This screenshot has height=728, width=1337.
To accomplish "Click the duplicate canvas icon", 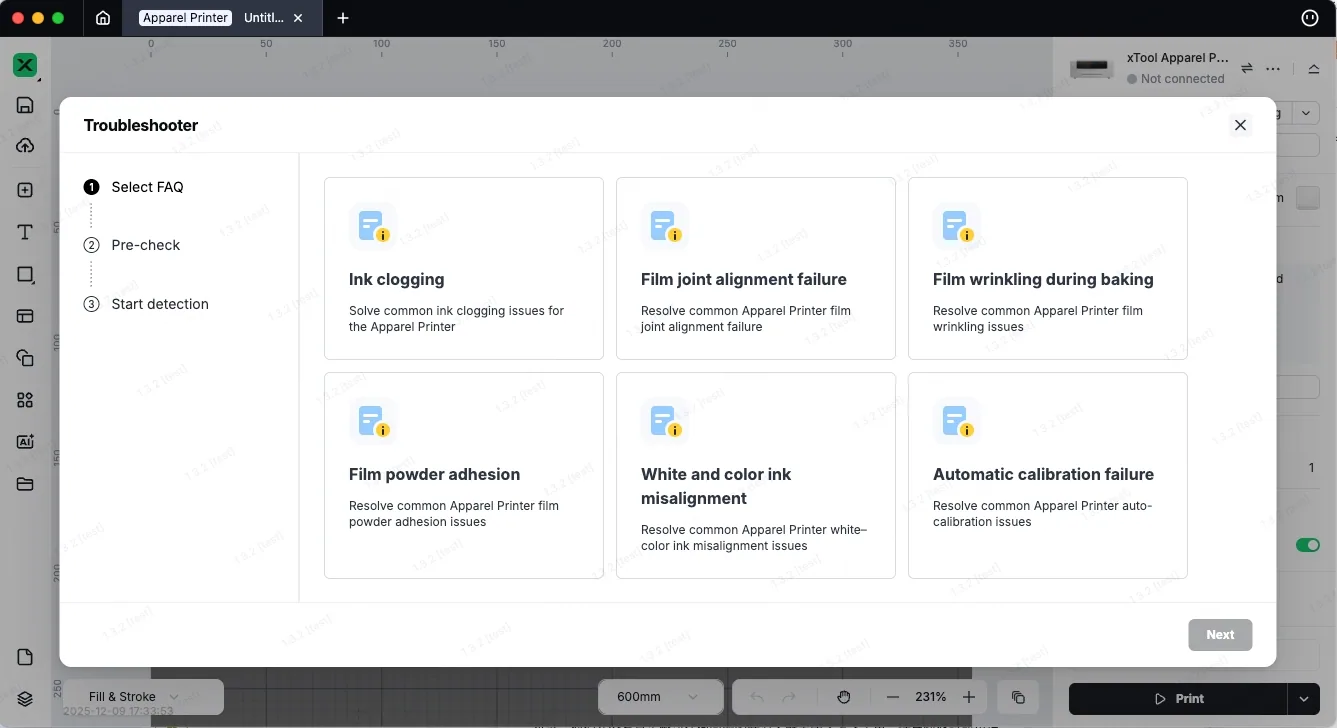I will pyautogui.click(x=1018, y=697).
